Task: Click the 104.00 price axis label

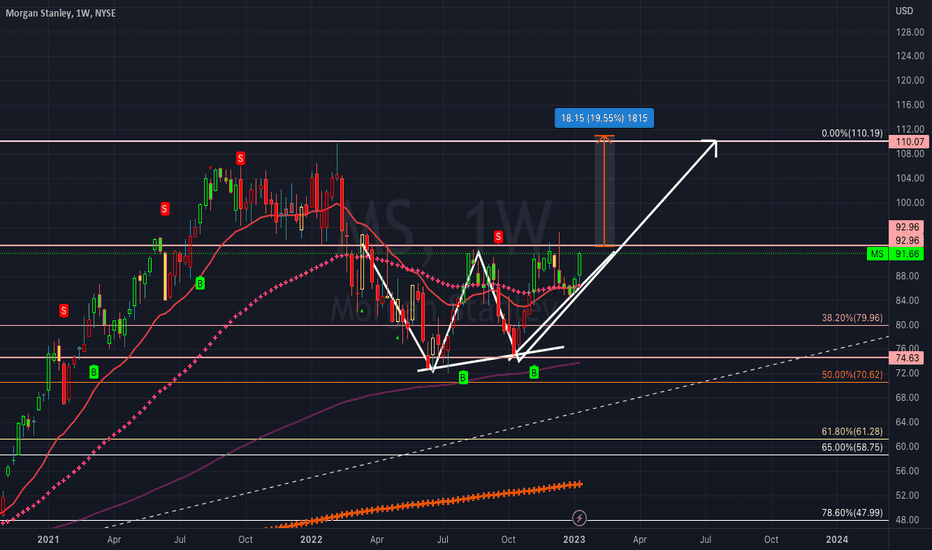Action: tap(910, 178)
